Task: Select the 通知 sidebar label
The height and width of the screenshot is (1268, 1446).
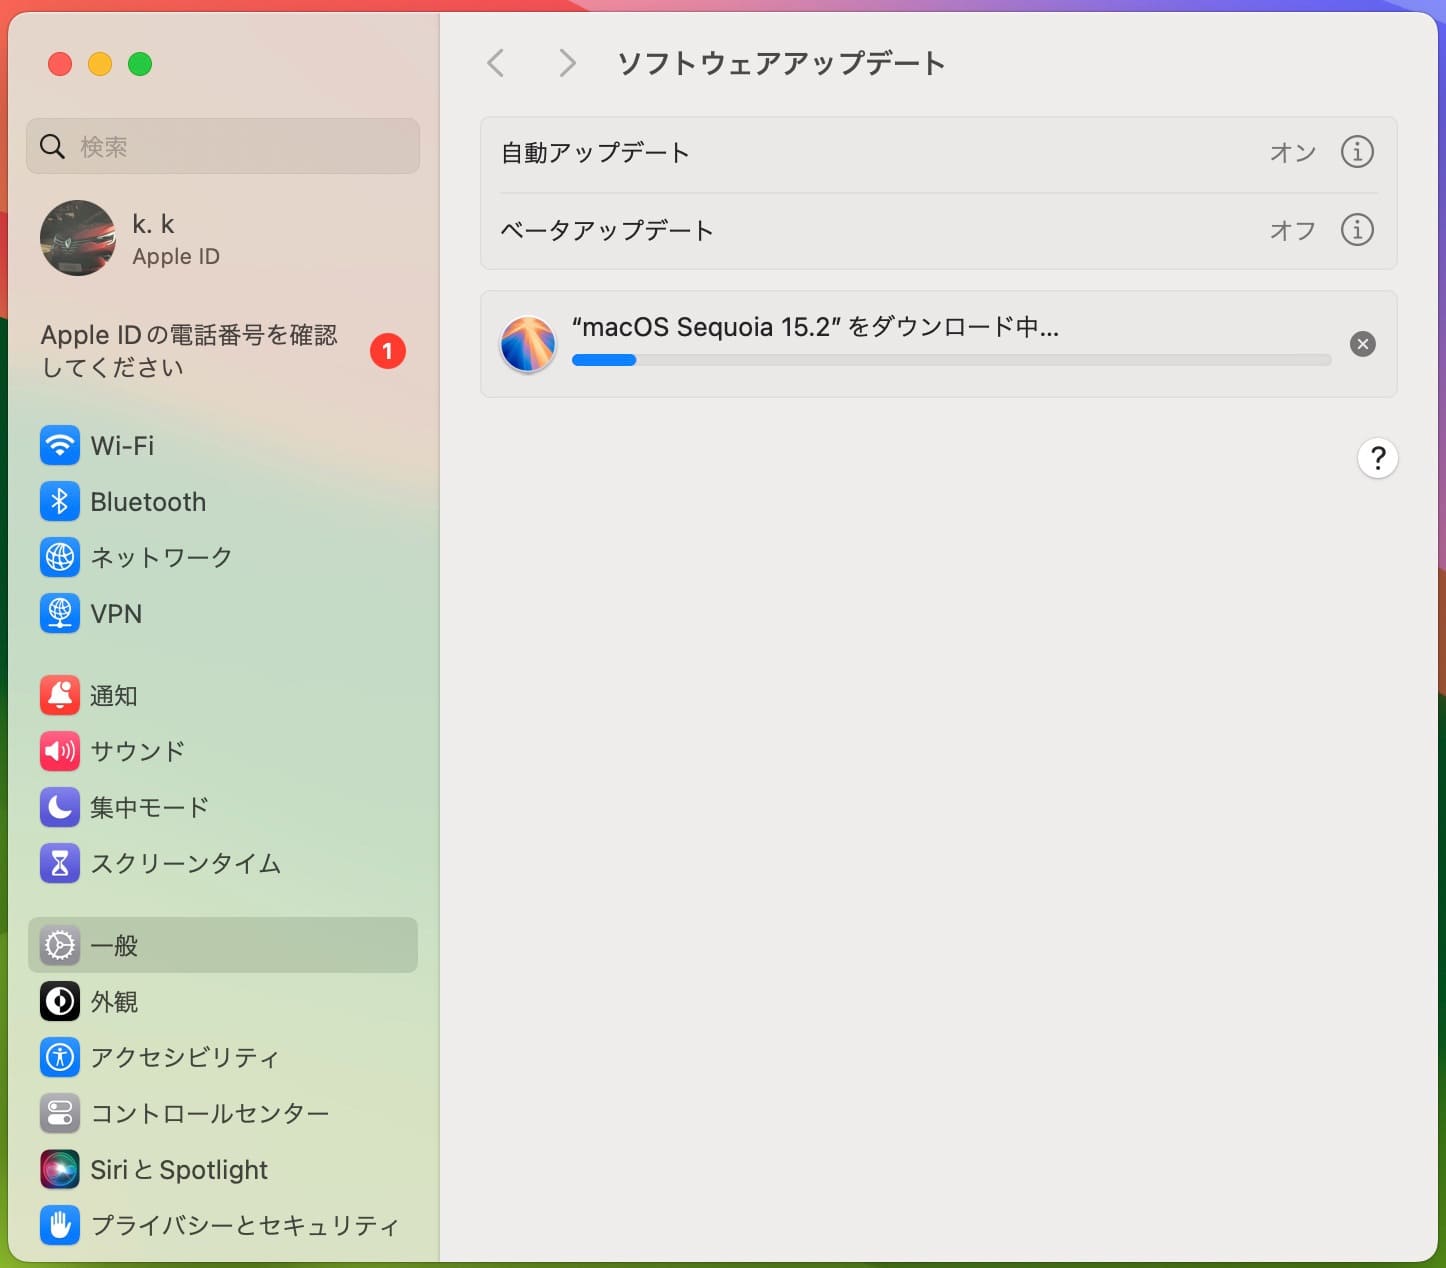Action: 114,696
